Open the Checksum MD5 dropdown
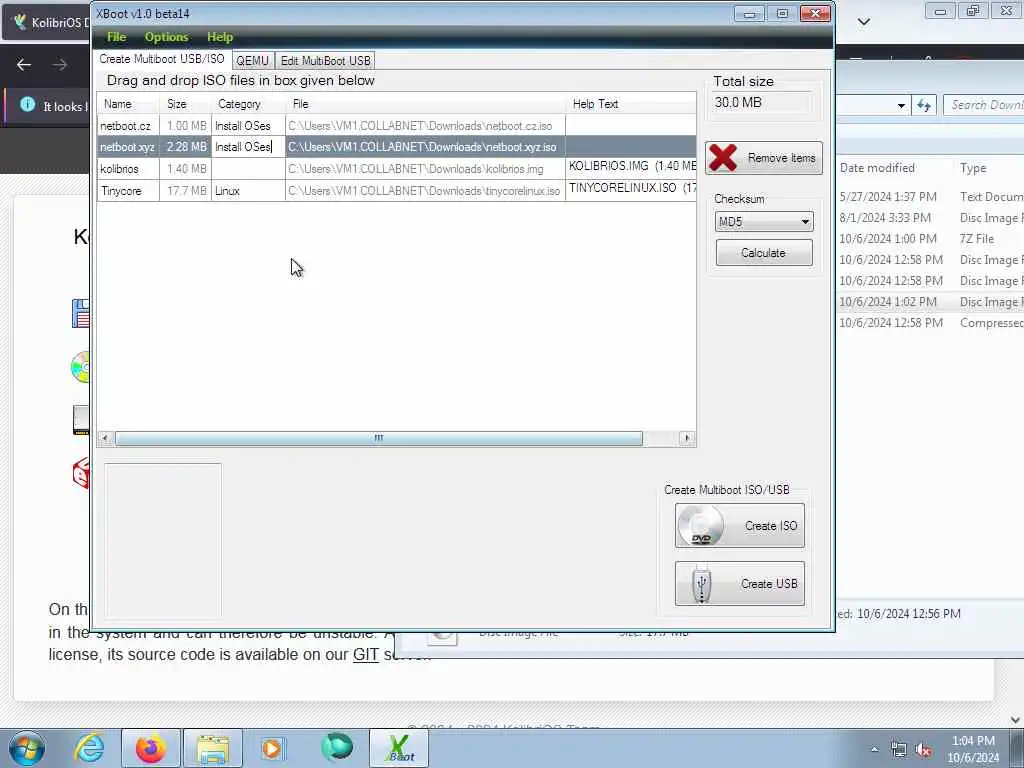The width and height of the screenshot is (1024, 768). point(764,222)
